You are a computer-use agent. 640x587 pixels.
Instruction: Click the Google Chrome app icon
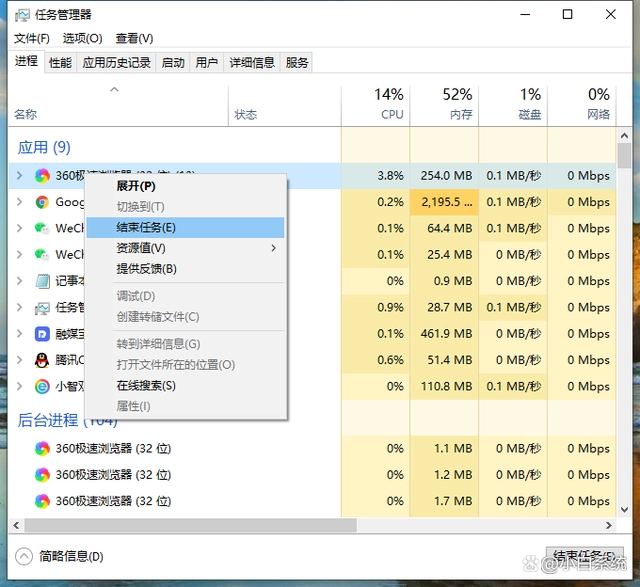(42, 202)
